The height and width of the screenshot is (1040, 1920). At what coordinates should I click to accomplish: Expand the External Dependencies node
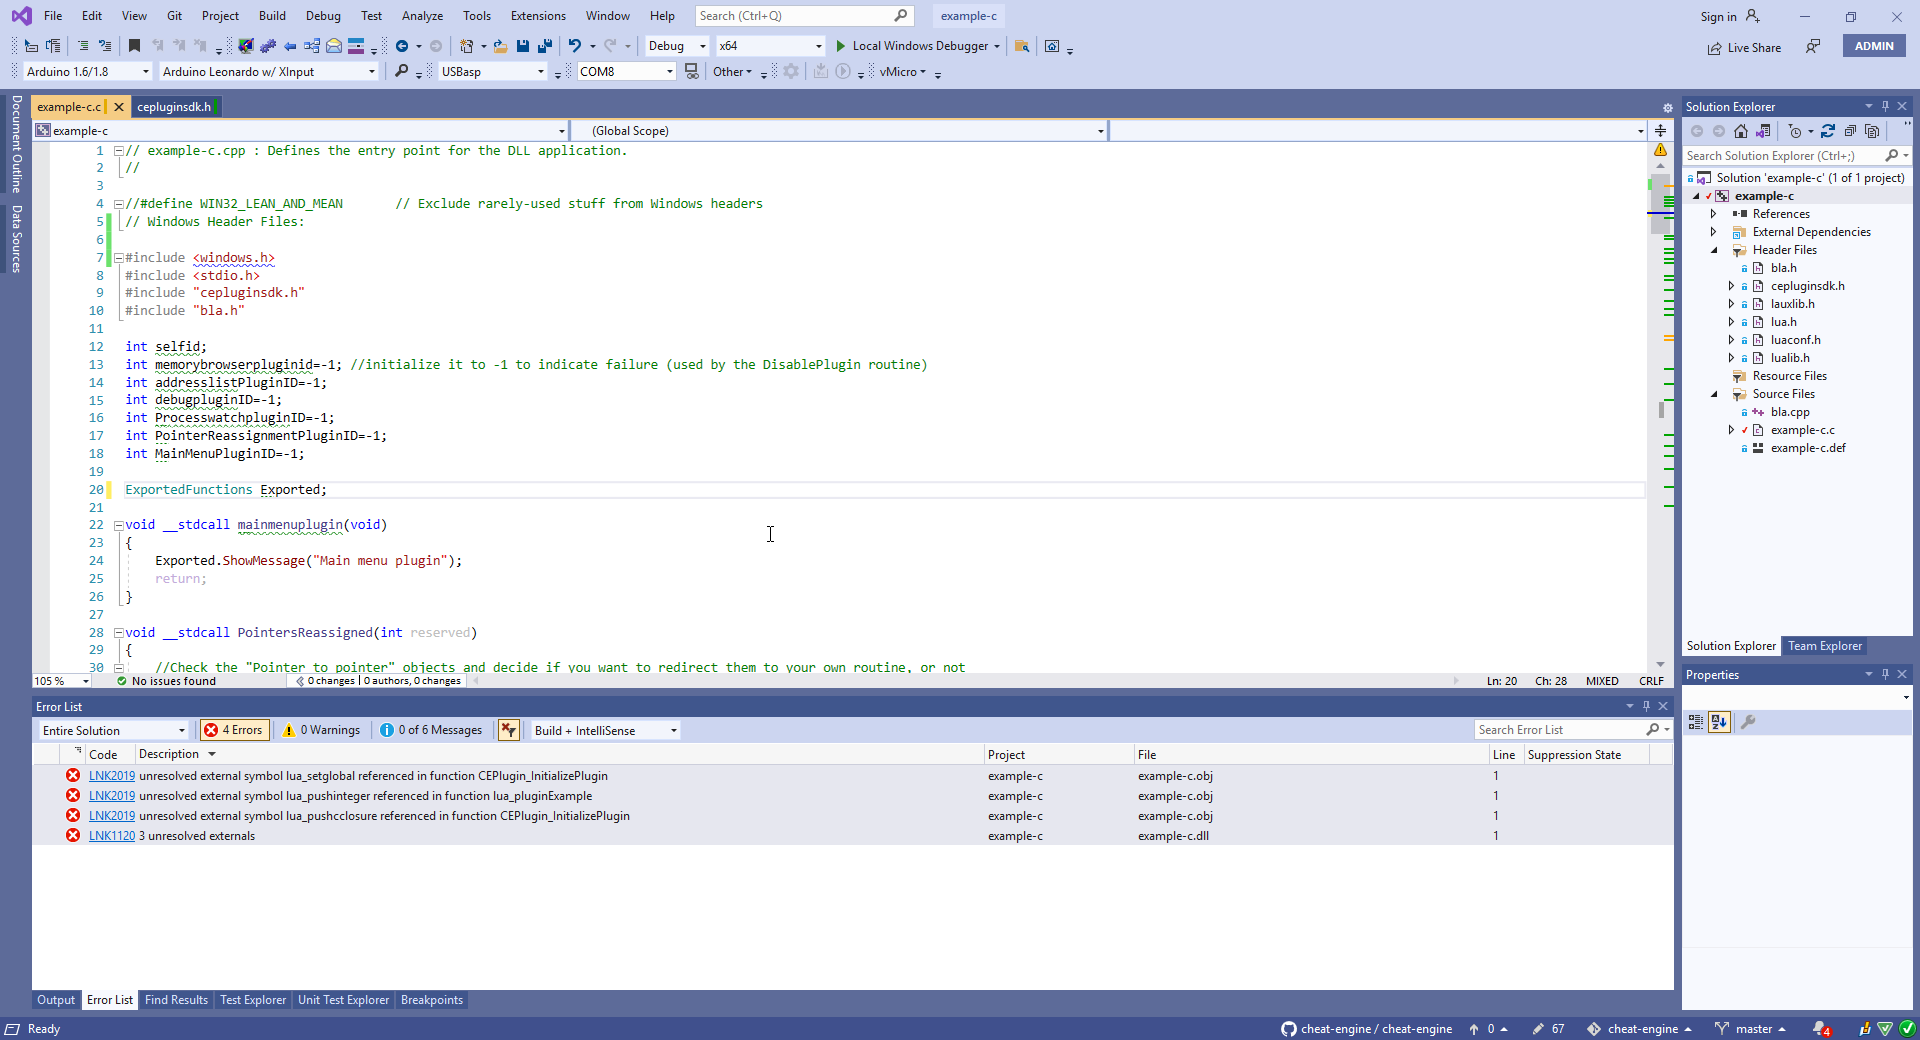[x=1713, y=232]
